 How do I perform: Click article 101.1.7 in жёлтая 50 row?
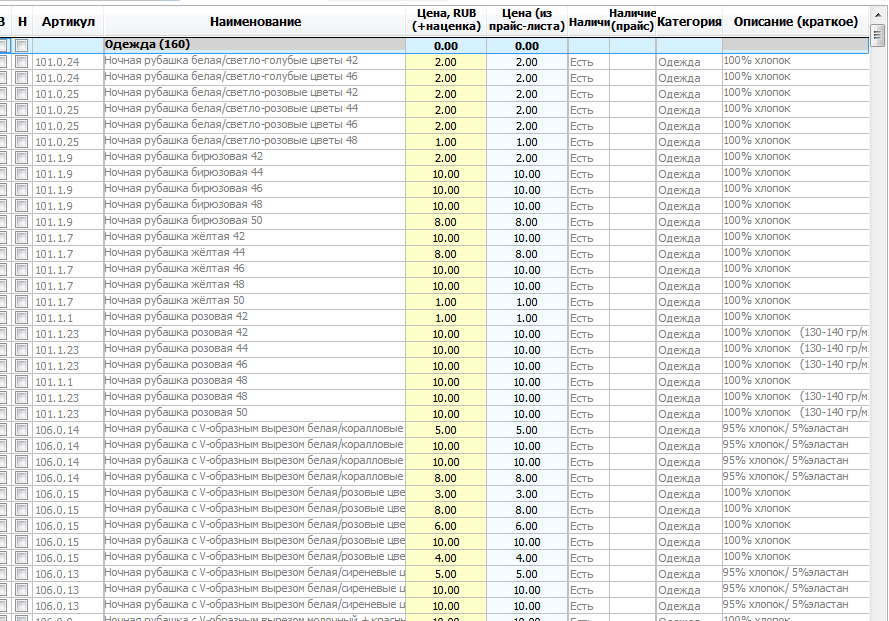point(54,302)
